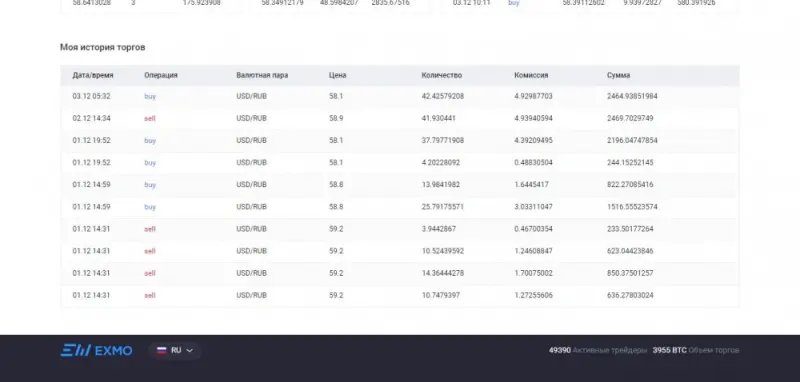This screenshot has width=800, height=382.
Task: Open the RU language dropdown
Action: (x=175, y=350)
